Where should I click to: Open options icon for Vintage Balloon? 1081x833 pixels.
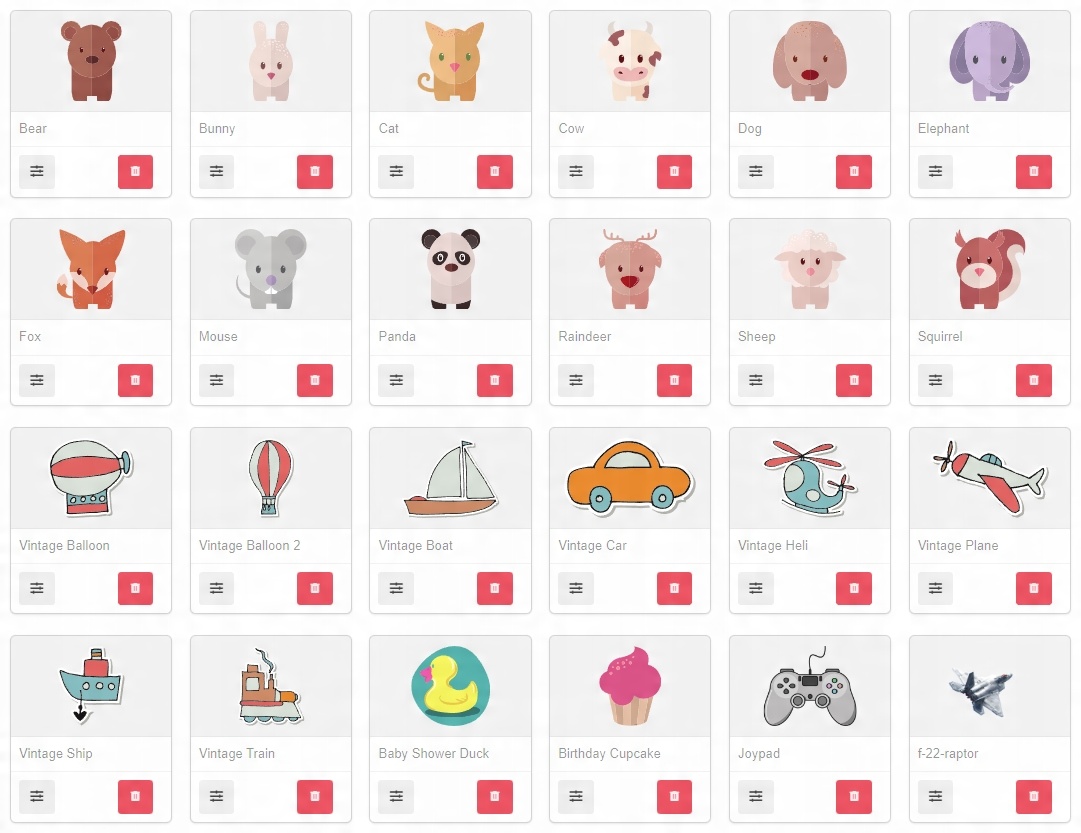(37, 588)
